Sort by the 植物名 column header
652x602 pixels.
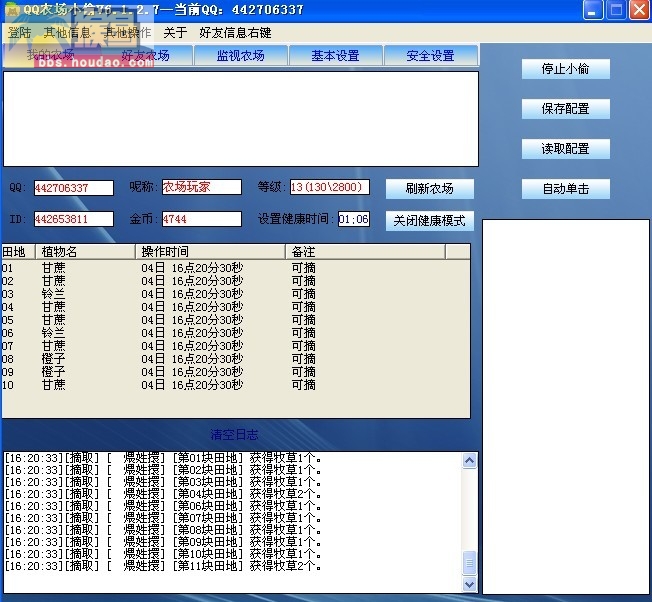coord(85,252)
